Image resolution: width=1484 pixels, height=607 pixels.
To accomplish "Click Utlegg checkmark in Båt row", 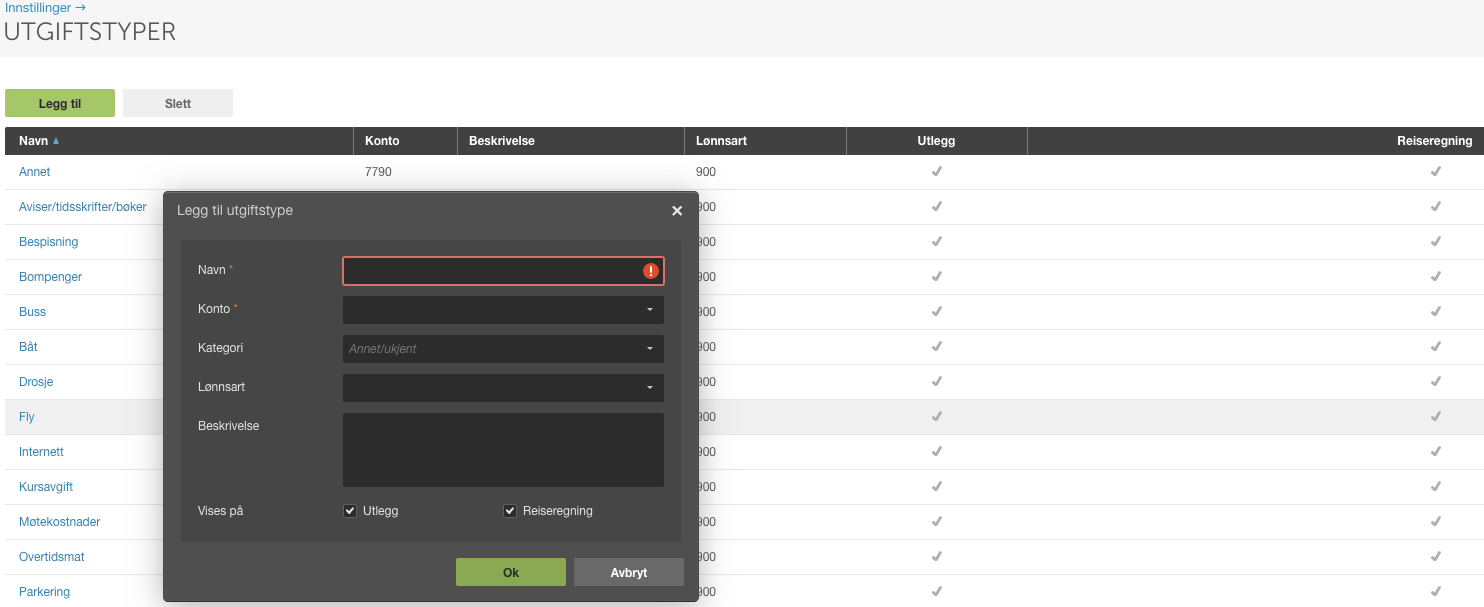I will tap(937, 347).
